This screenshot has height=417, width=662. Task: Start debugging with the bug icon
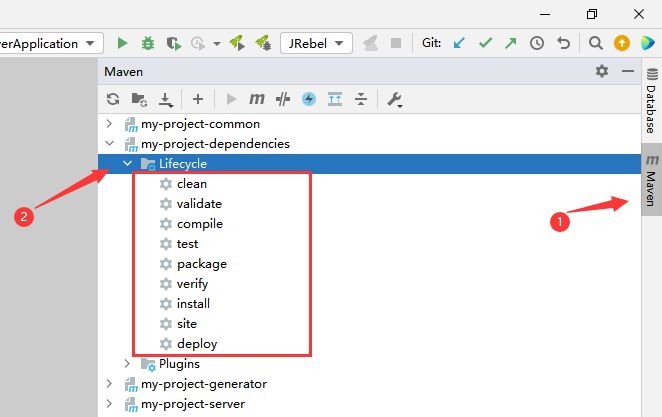coord(148,43)
